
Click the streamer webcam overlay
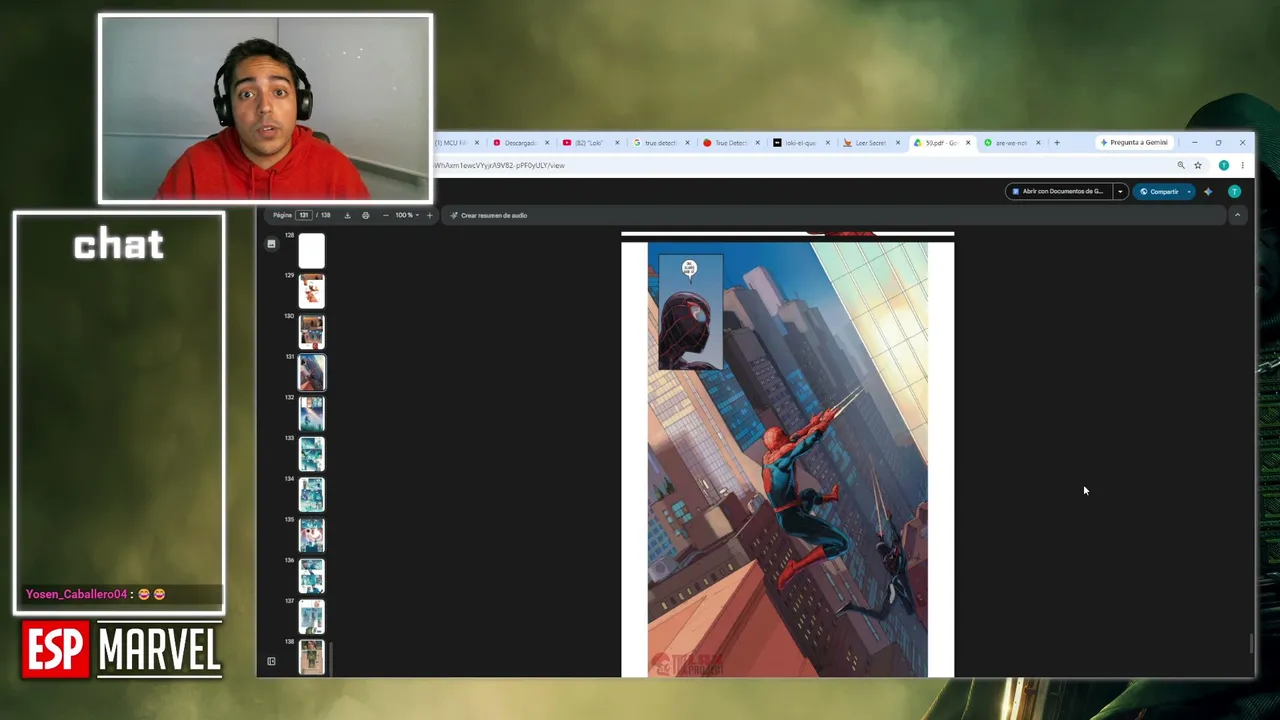266,108
